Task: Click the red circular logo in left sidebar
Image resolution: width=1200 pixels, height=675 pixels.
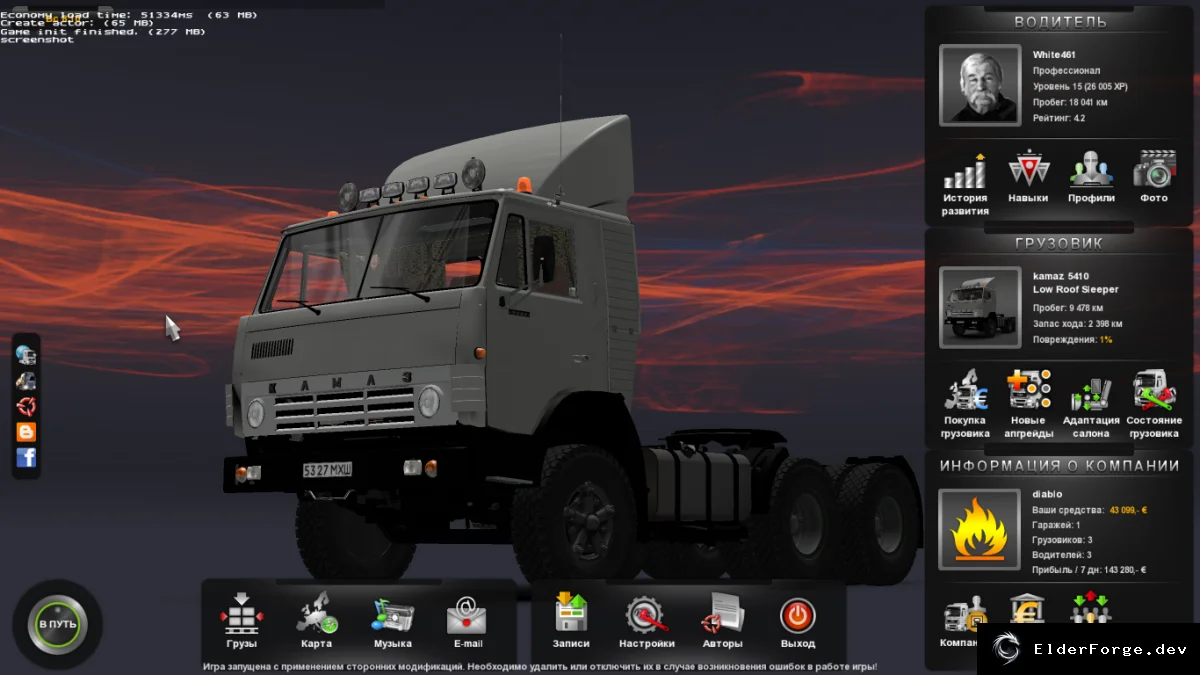Action: pos(26,406)
